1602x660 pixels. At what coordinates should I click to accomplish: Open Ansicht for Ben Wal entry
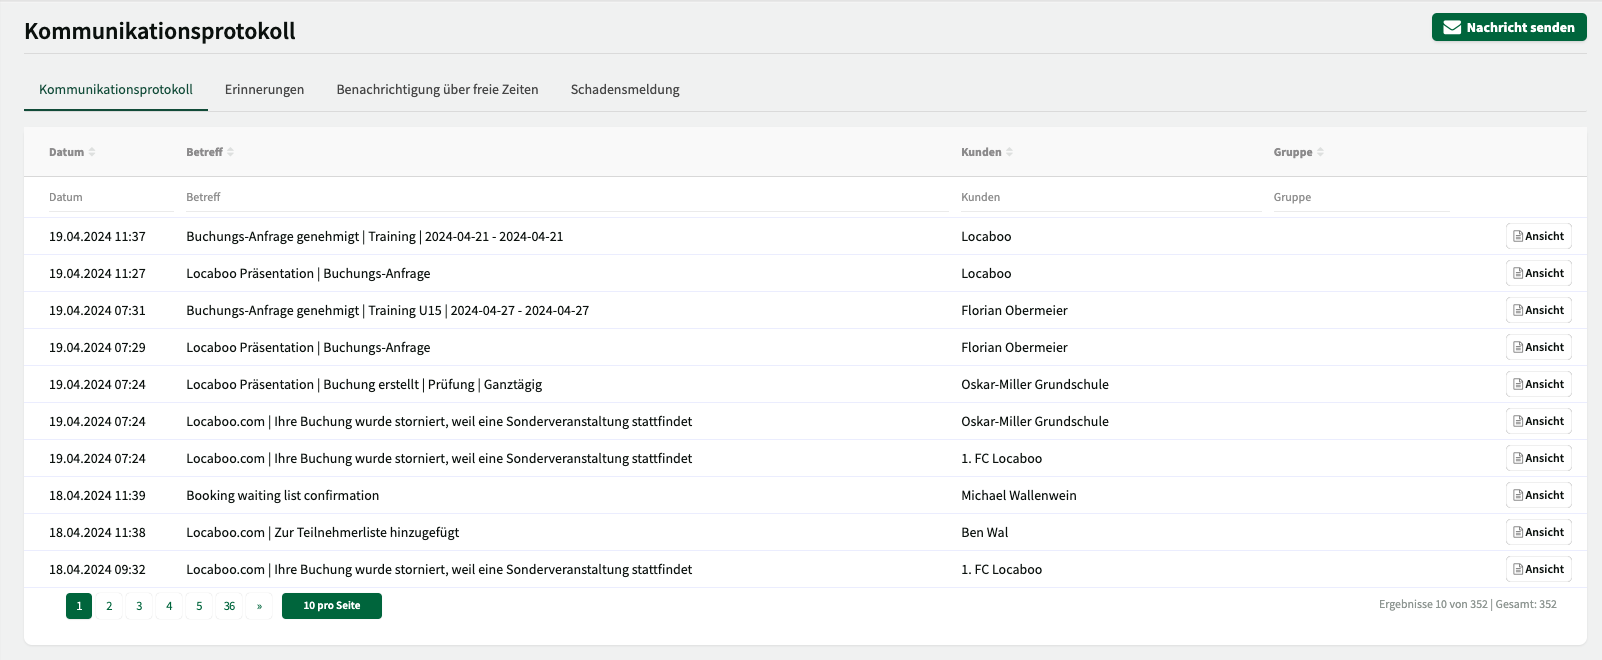[x=1538, y=532]
